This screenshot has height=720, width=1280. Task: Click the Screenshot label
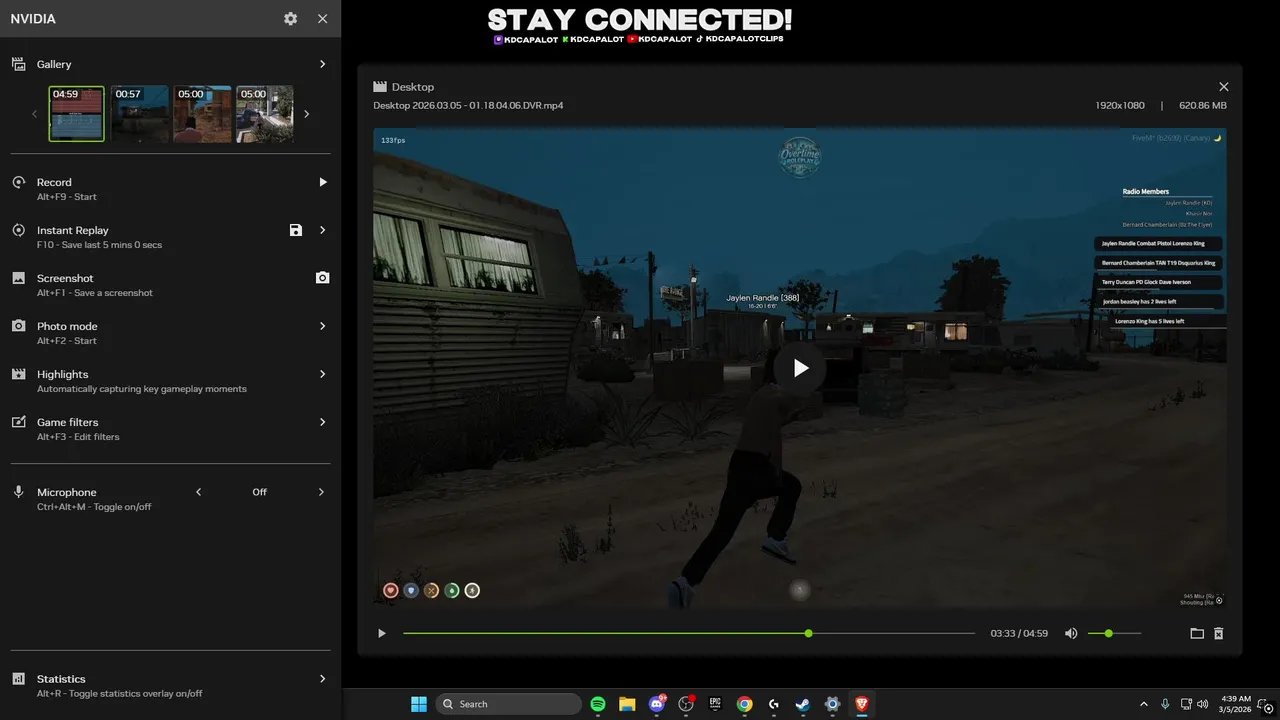pyautogui.click(x=65, y=278)
